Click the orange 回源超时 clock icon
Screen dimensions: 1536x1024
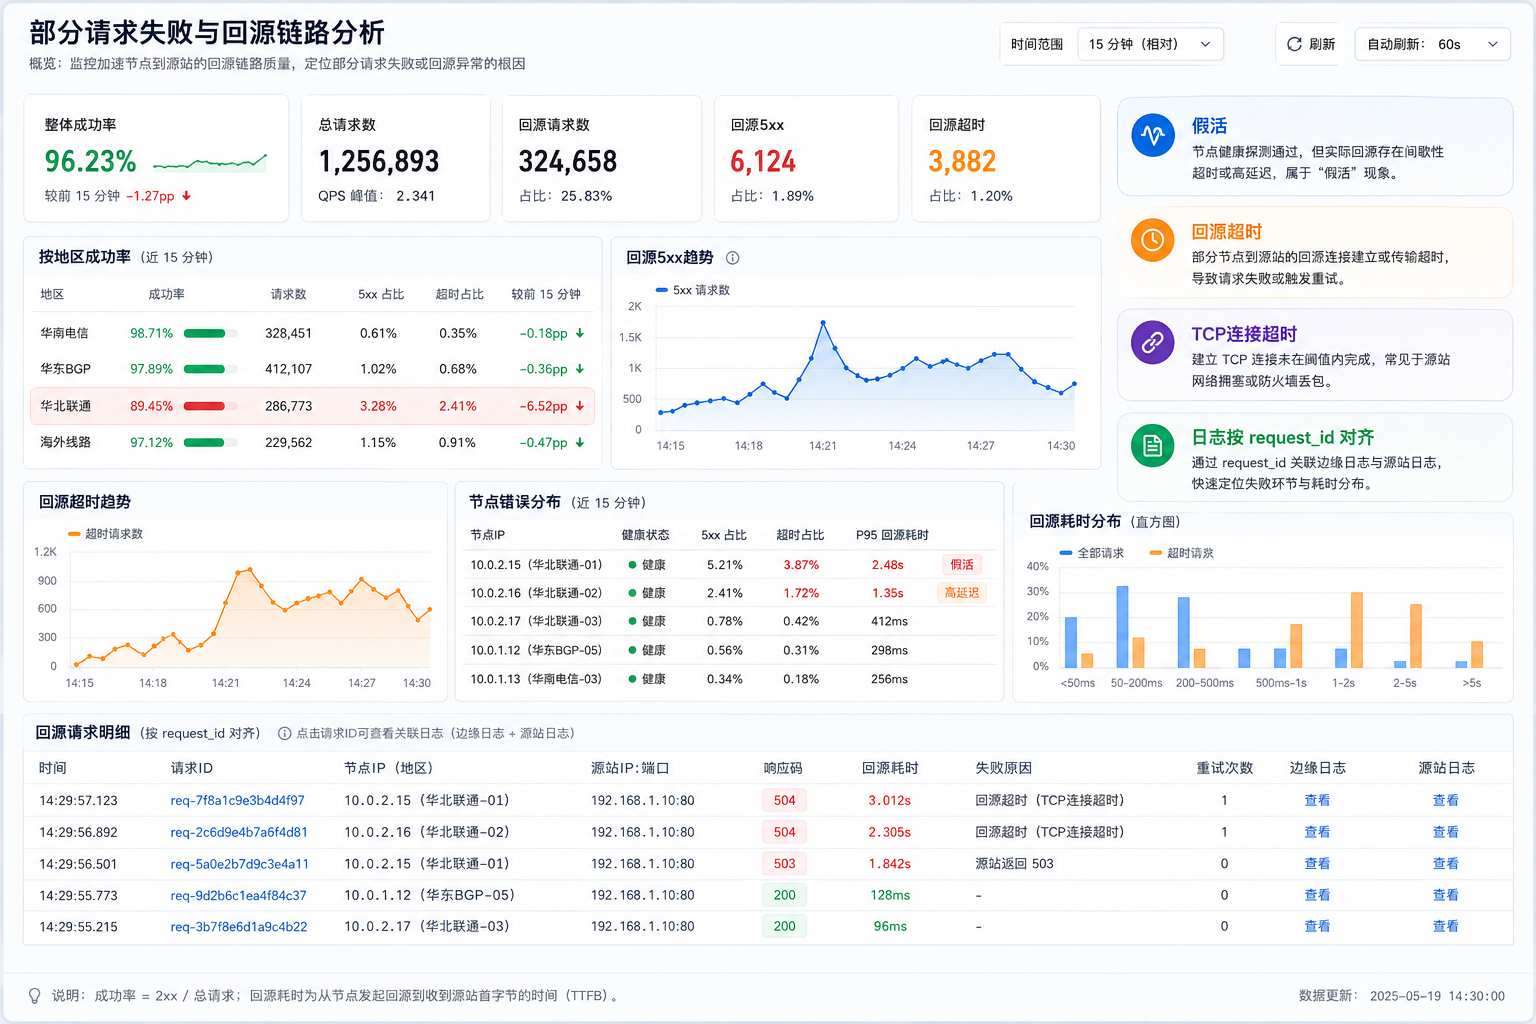(1152, 240)
